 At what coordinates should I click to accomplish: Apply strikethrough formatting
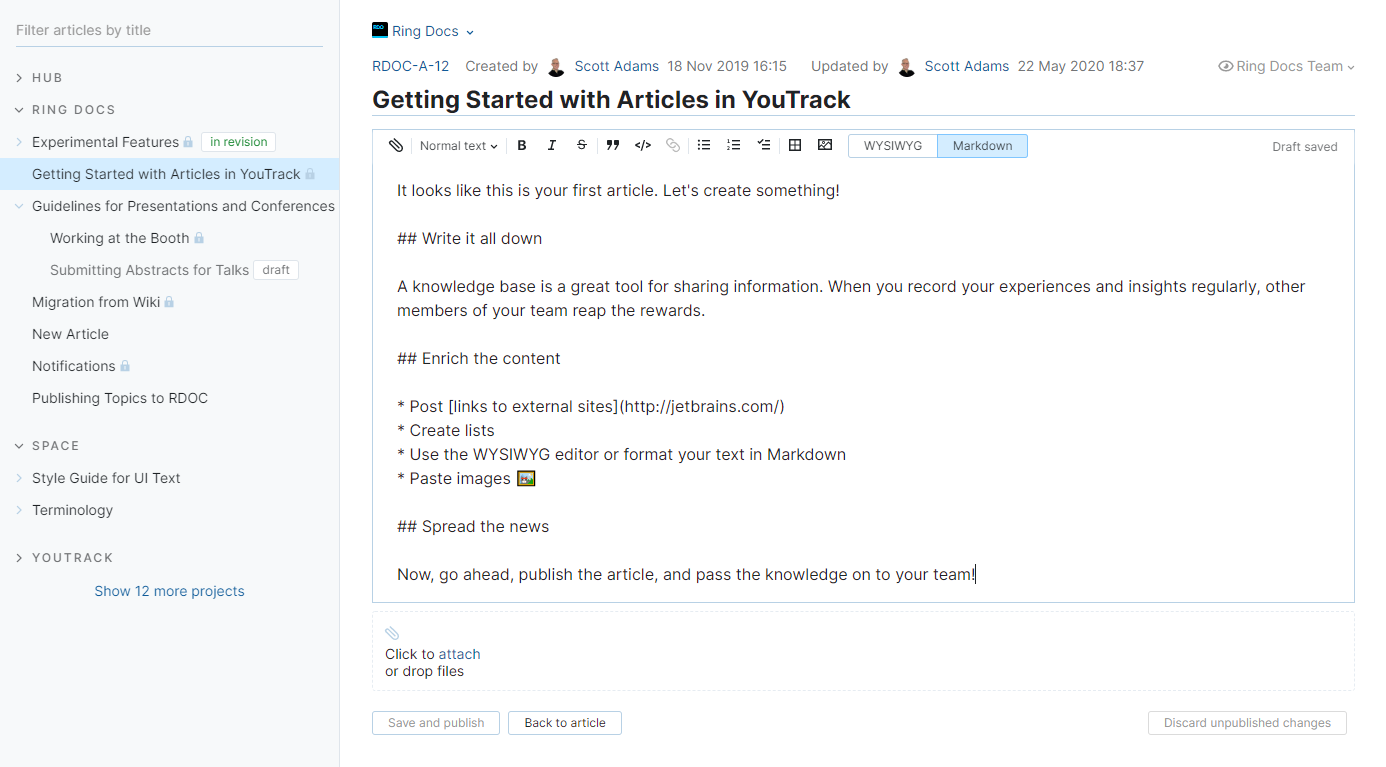coord(582,146)
